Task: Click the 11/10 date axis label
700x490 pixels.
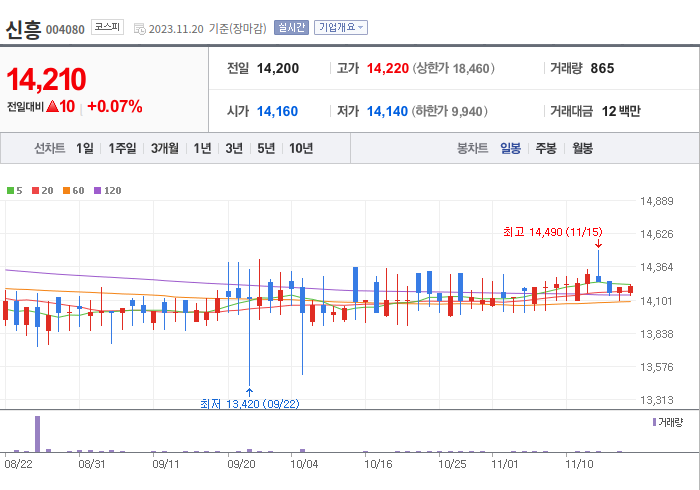Action: pos(579,464)
